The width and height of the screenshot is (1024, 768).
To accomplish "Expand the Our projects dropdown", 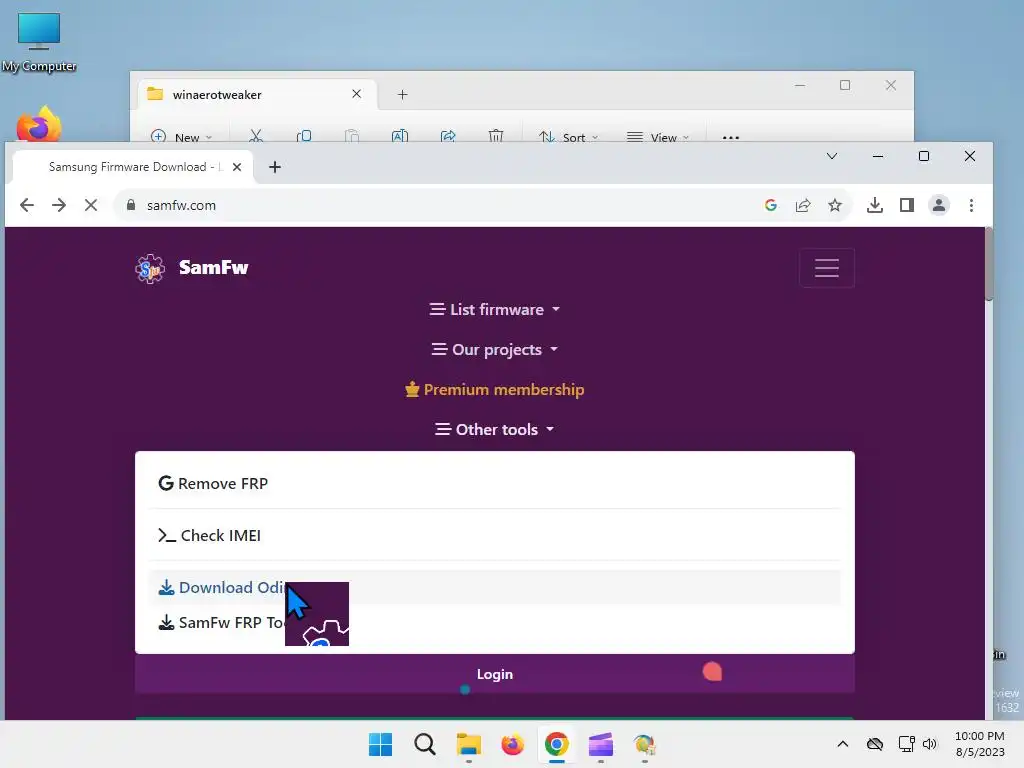I will pyautogui.click(x=494, y=349).
